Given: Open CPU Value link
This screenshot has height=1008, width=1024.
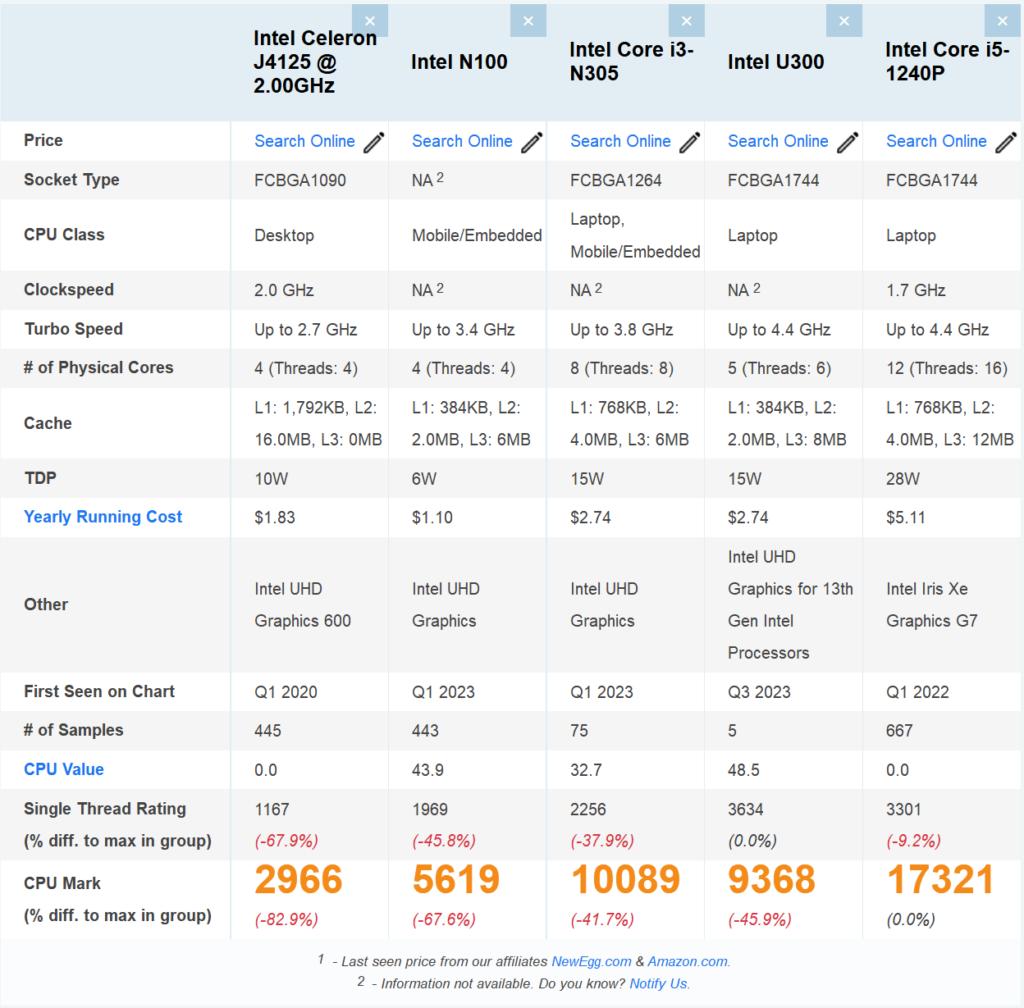Looking at the screenshot, I should (63, 770).
